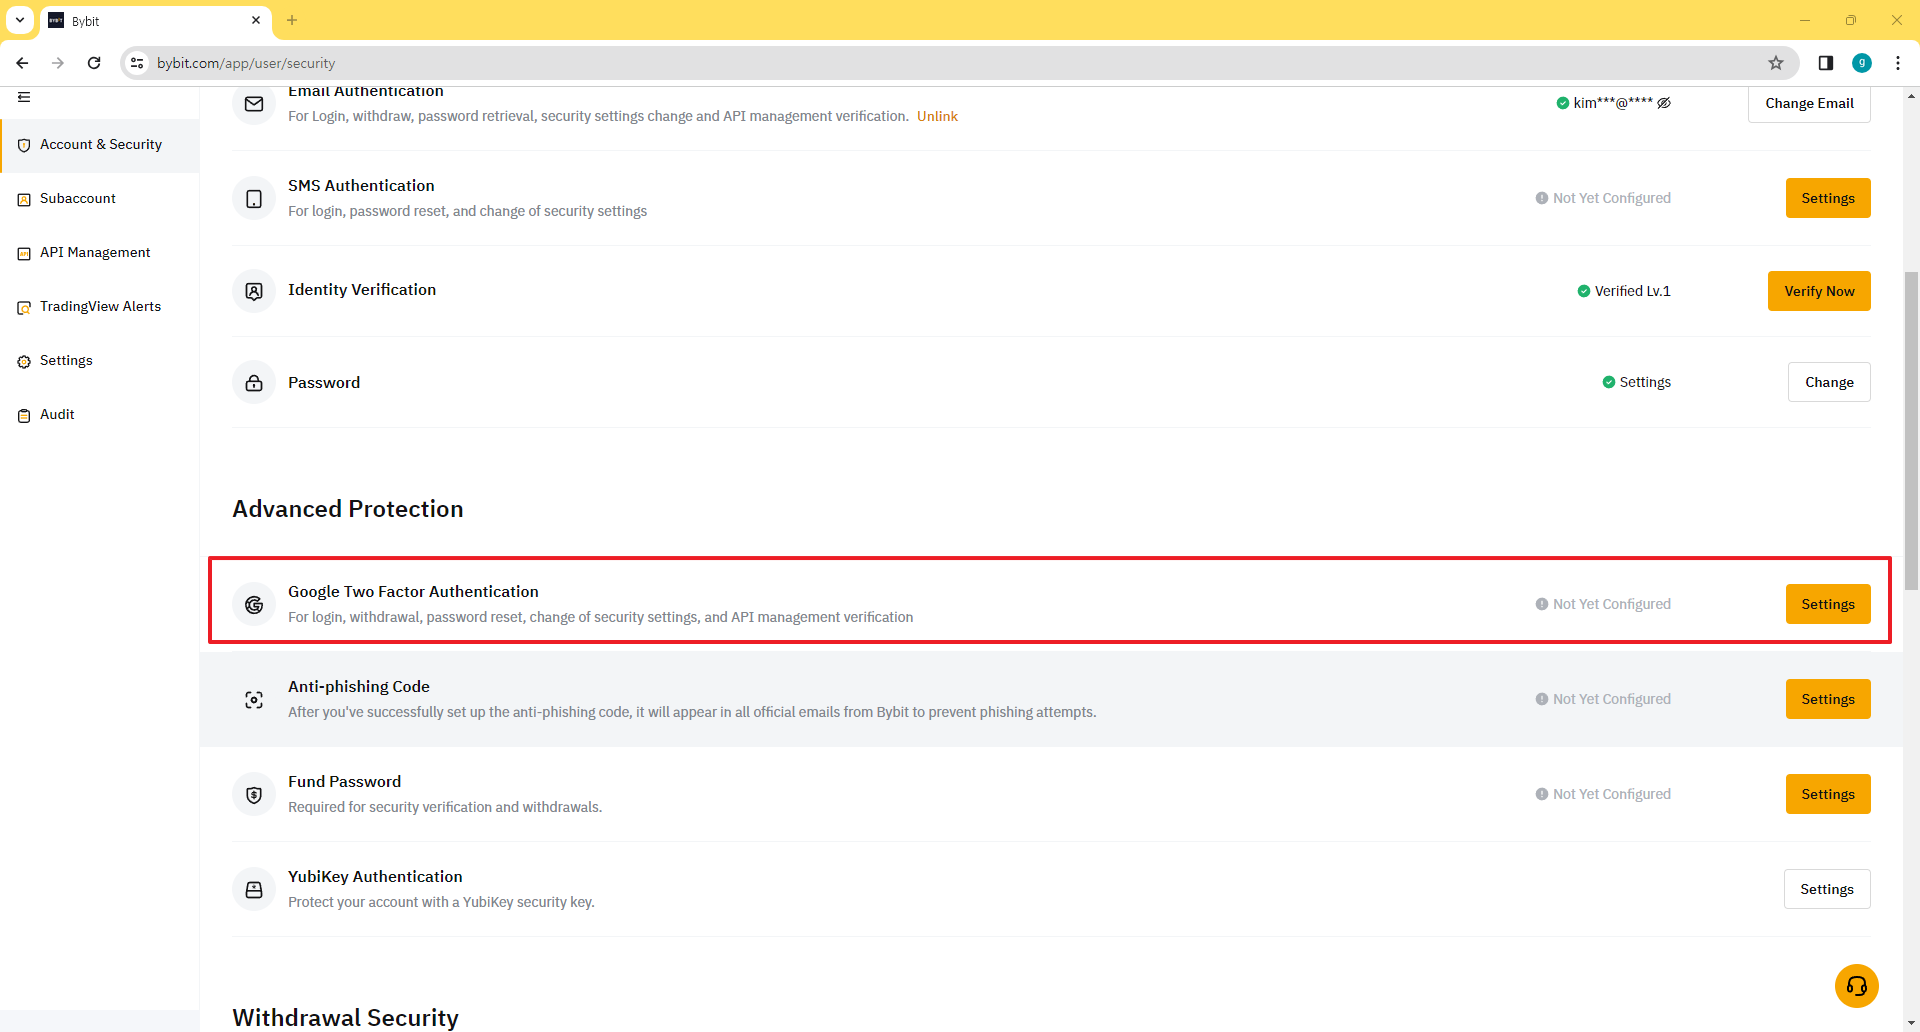The image size is (1920, 1032).
Task: Open Subaccount in sidebar
Action: (78, 199)
